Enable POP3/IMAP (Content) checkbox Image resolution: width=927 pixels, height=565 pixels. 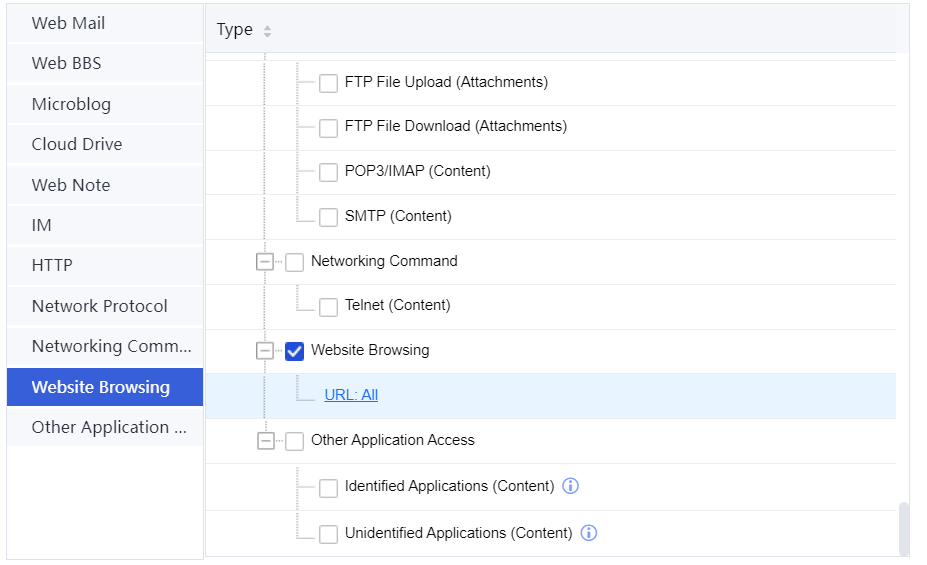[x=328, y=172]
